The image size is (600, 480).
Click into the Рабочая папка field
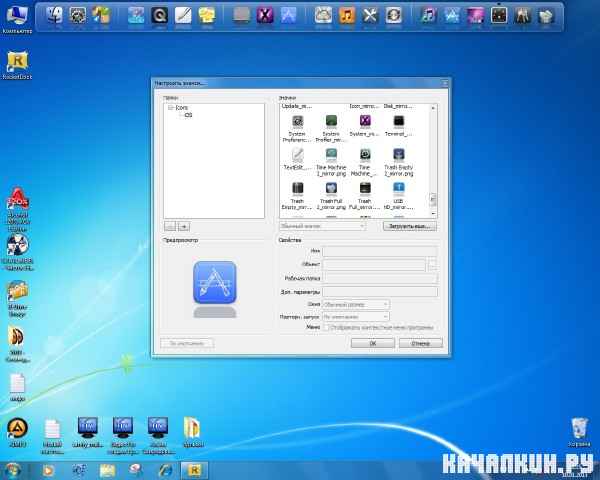[x=380, y=278]
